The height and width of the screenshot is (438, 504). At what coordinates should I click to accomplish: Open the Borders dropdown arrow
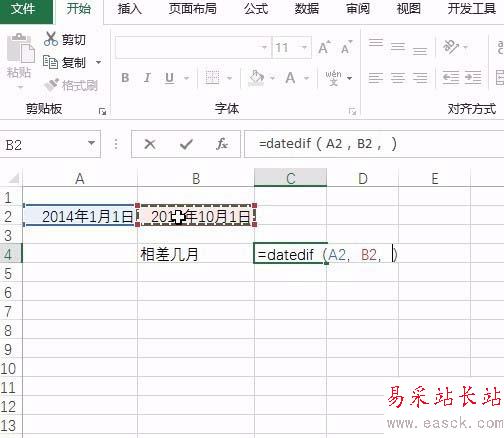230,79
